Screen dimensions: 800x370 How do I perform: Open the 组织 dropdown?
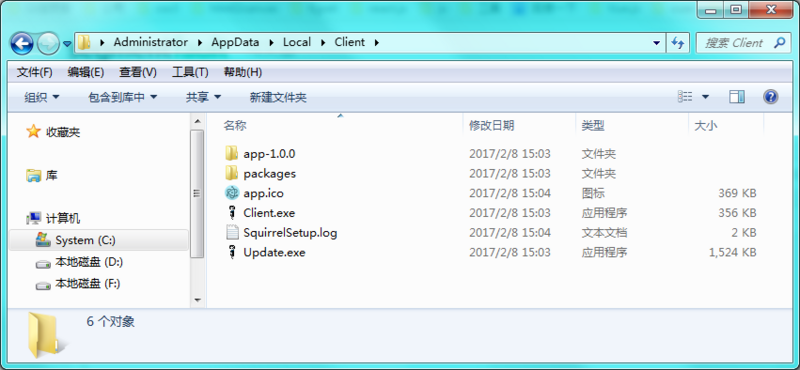[x=42, y=97]
